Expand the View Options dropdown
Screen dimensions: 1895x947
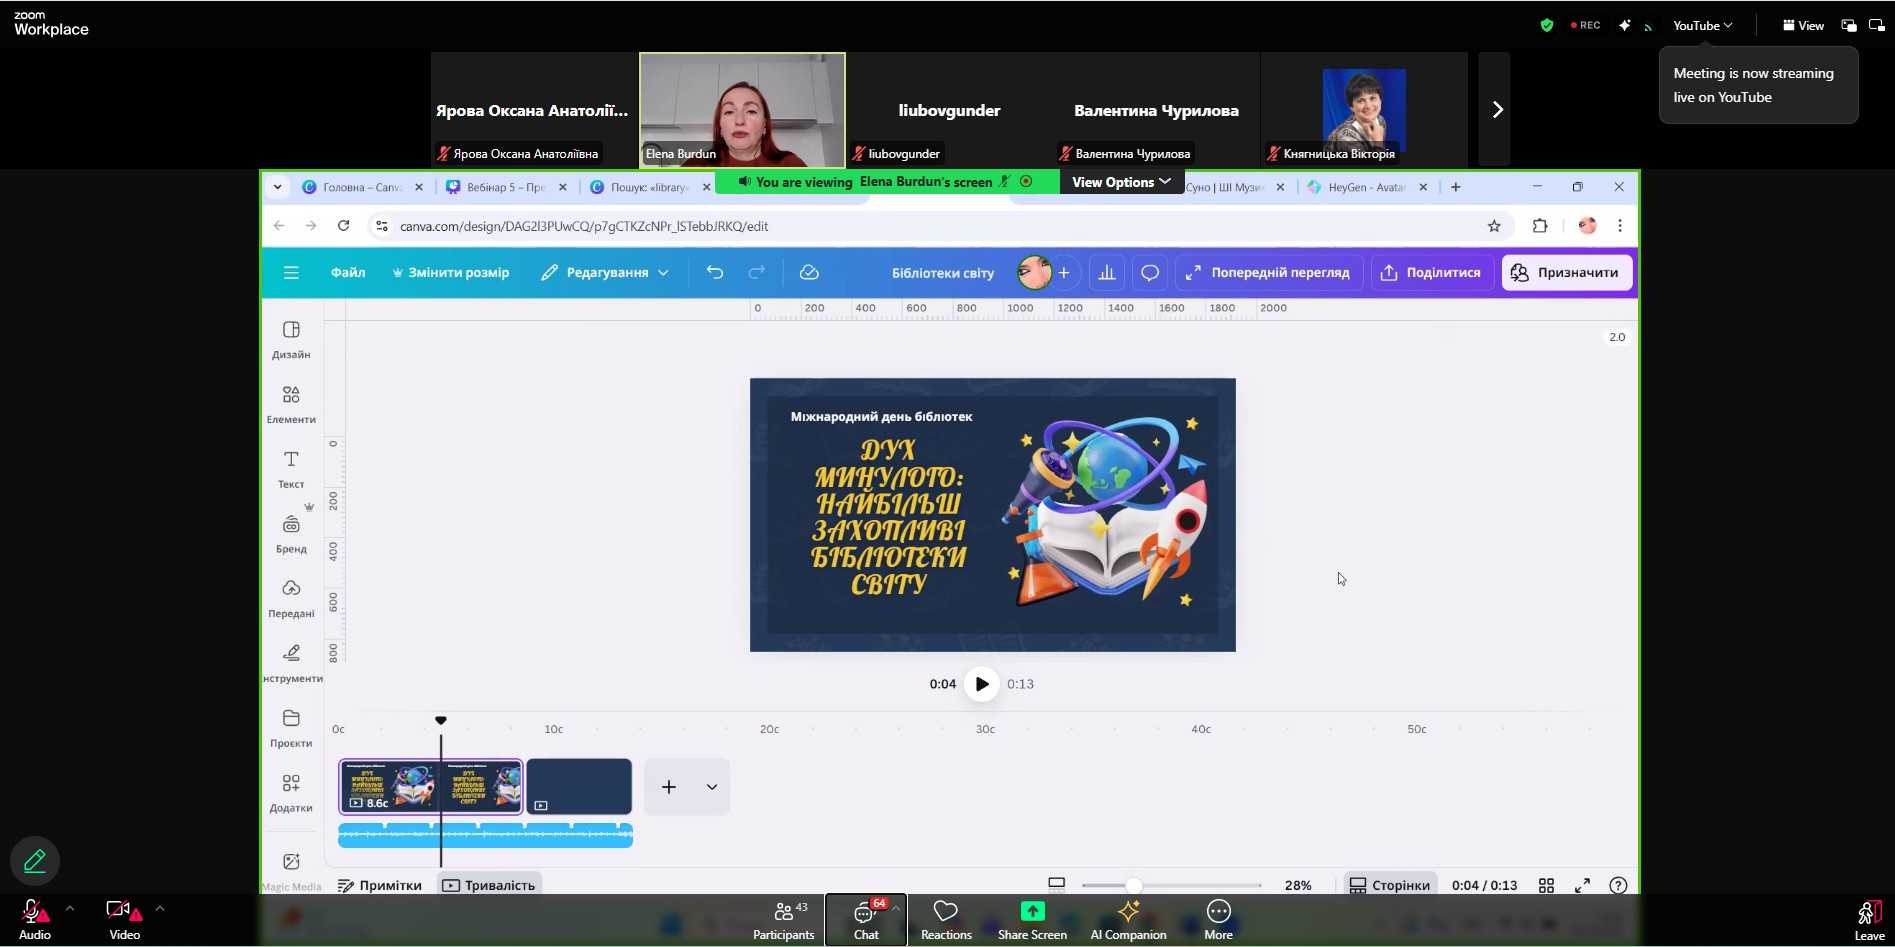click(x=1121, y=182)
